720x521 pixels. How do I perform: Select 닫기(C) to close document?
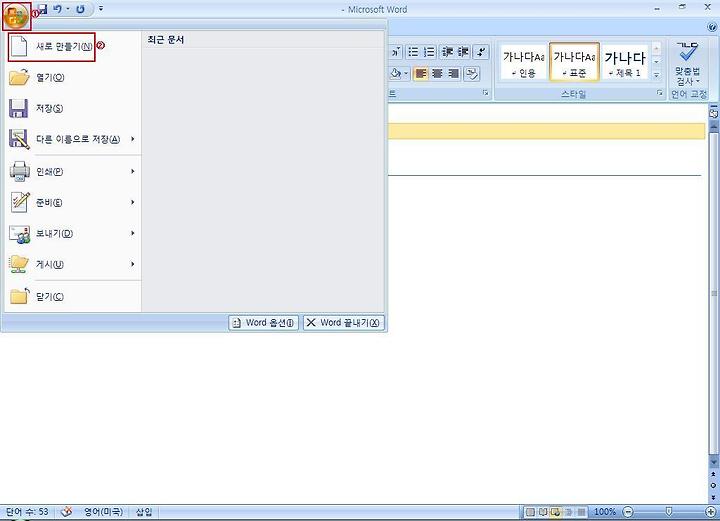[x=73, y=297]
